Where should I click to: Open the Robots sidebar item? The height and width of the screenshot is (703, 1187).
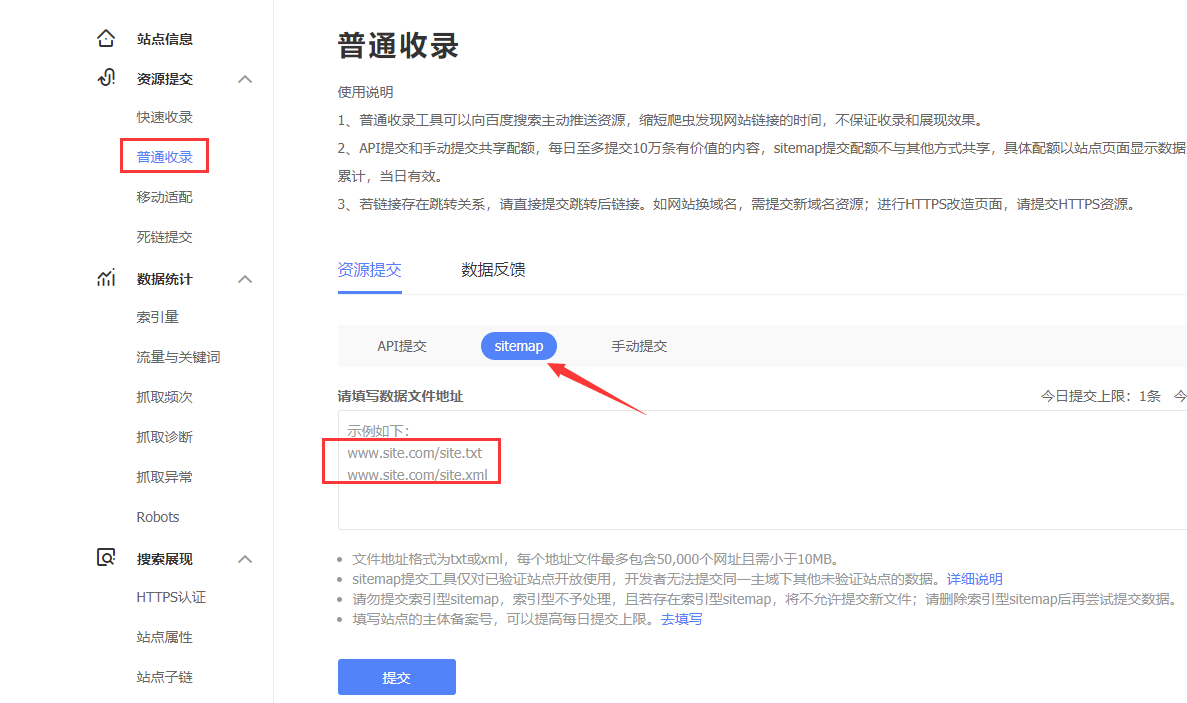(158, 517)
